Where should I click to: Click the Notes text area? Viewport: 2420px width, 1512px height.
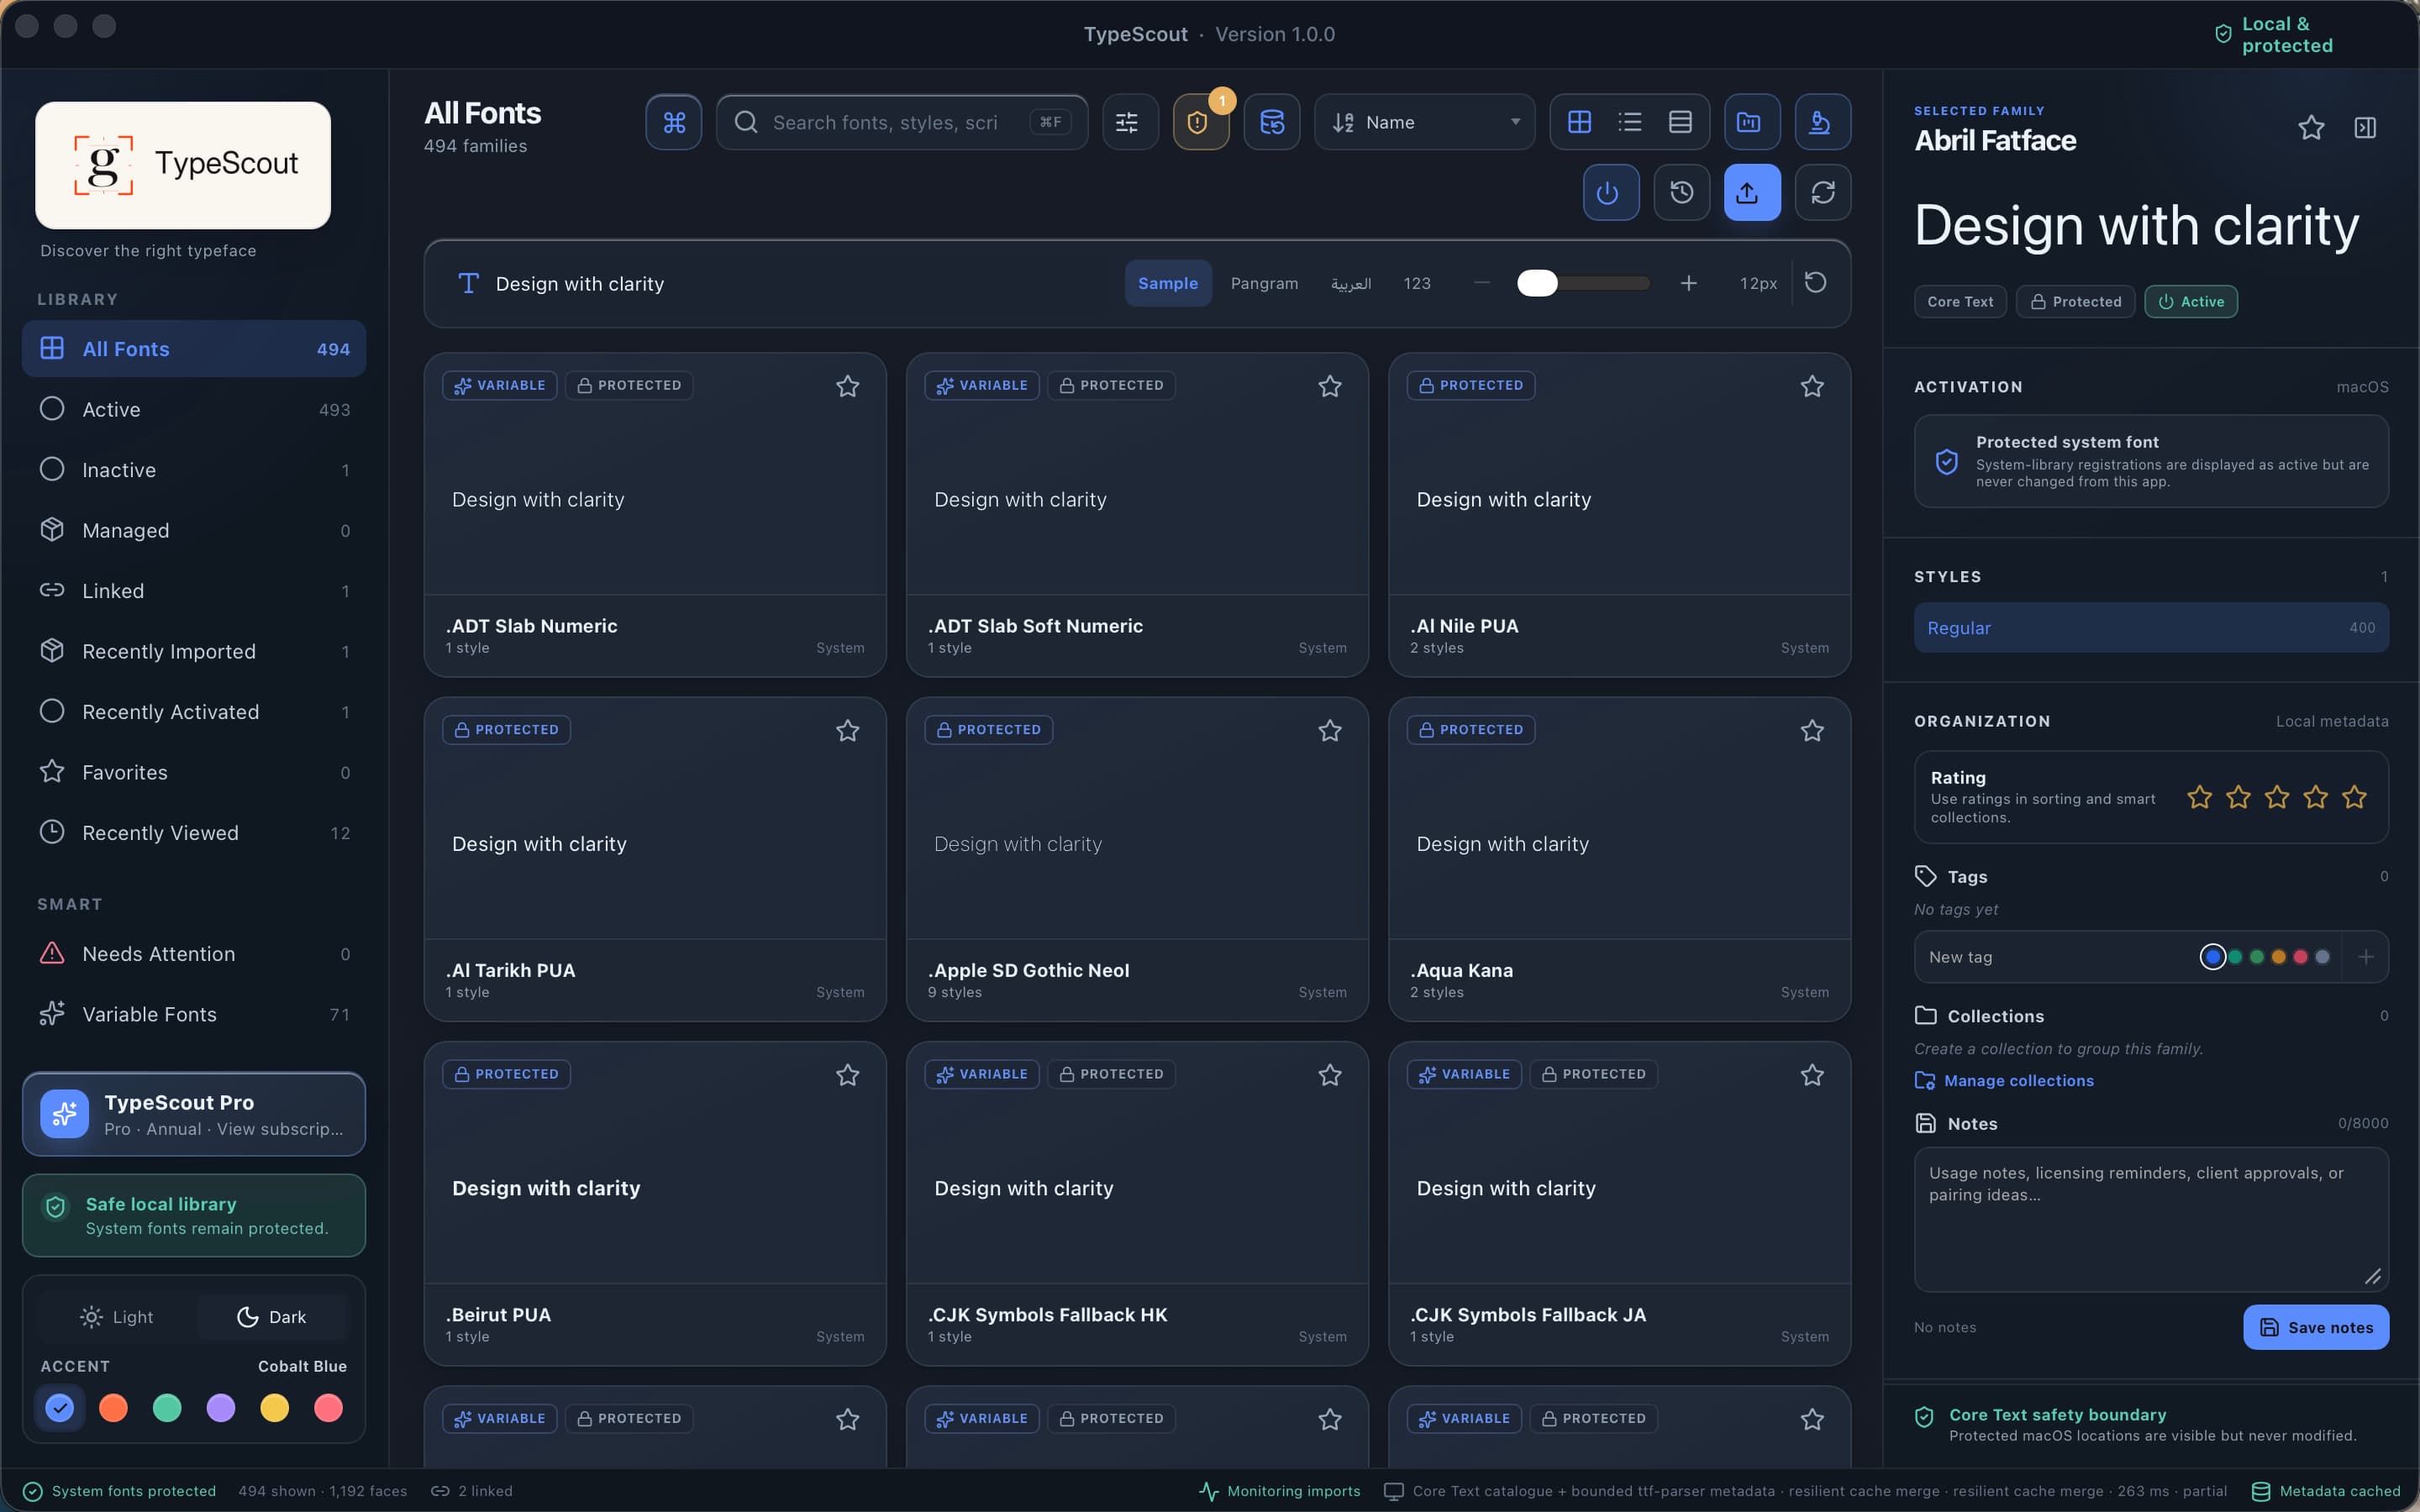2150,1219
